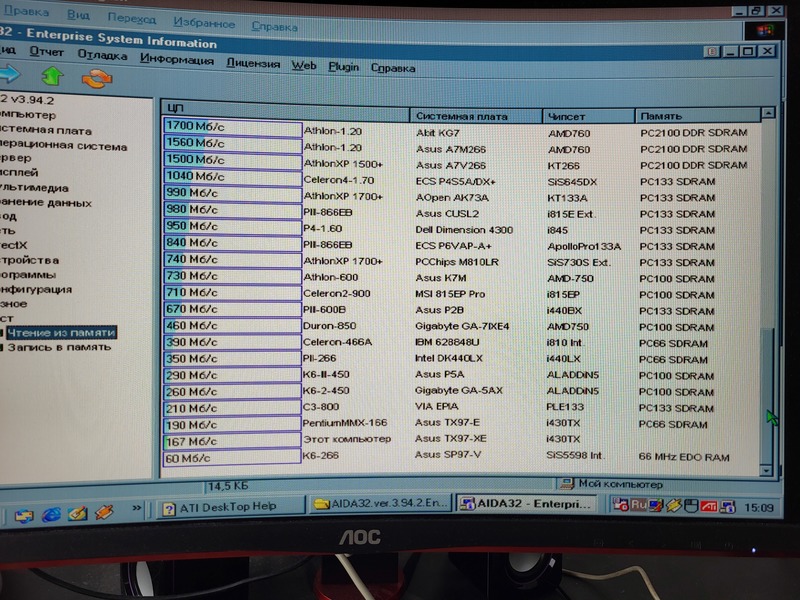Click the green up arrow toolbar icon

pos(52,76)
